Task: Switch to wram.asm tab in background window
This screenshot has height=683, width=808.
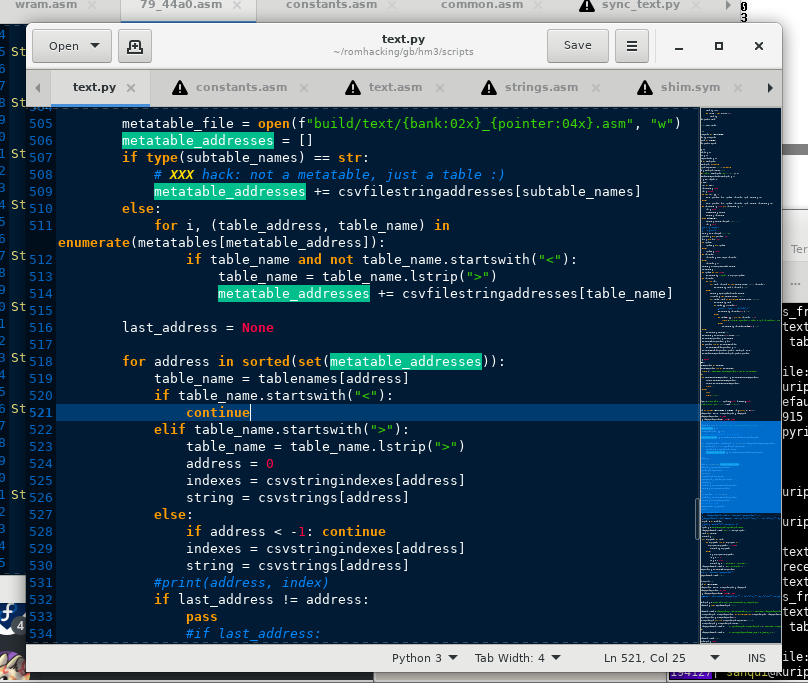Action: coord(46,5)
